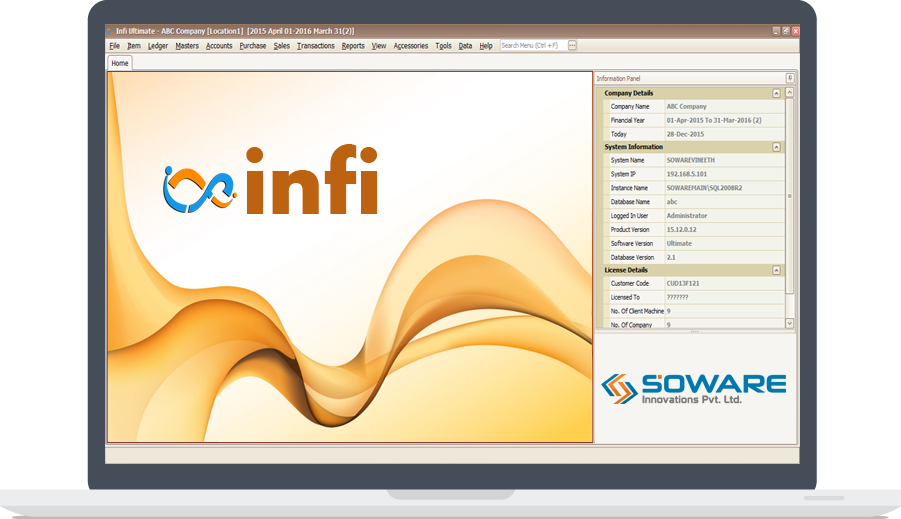The height and width of the screenshot is (519, 901).
Task: Click the Database Name value abc
Action: pos(672,202)
